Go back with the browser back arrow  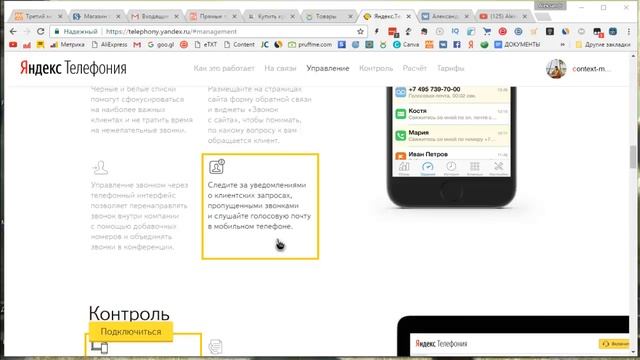tap(13, 31)
